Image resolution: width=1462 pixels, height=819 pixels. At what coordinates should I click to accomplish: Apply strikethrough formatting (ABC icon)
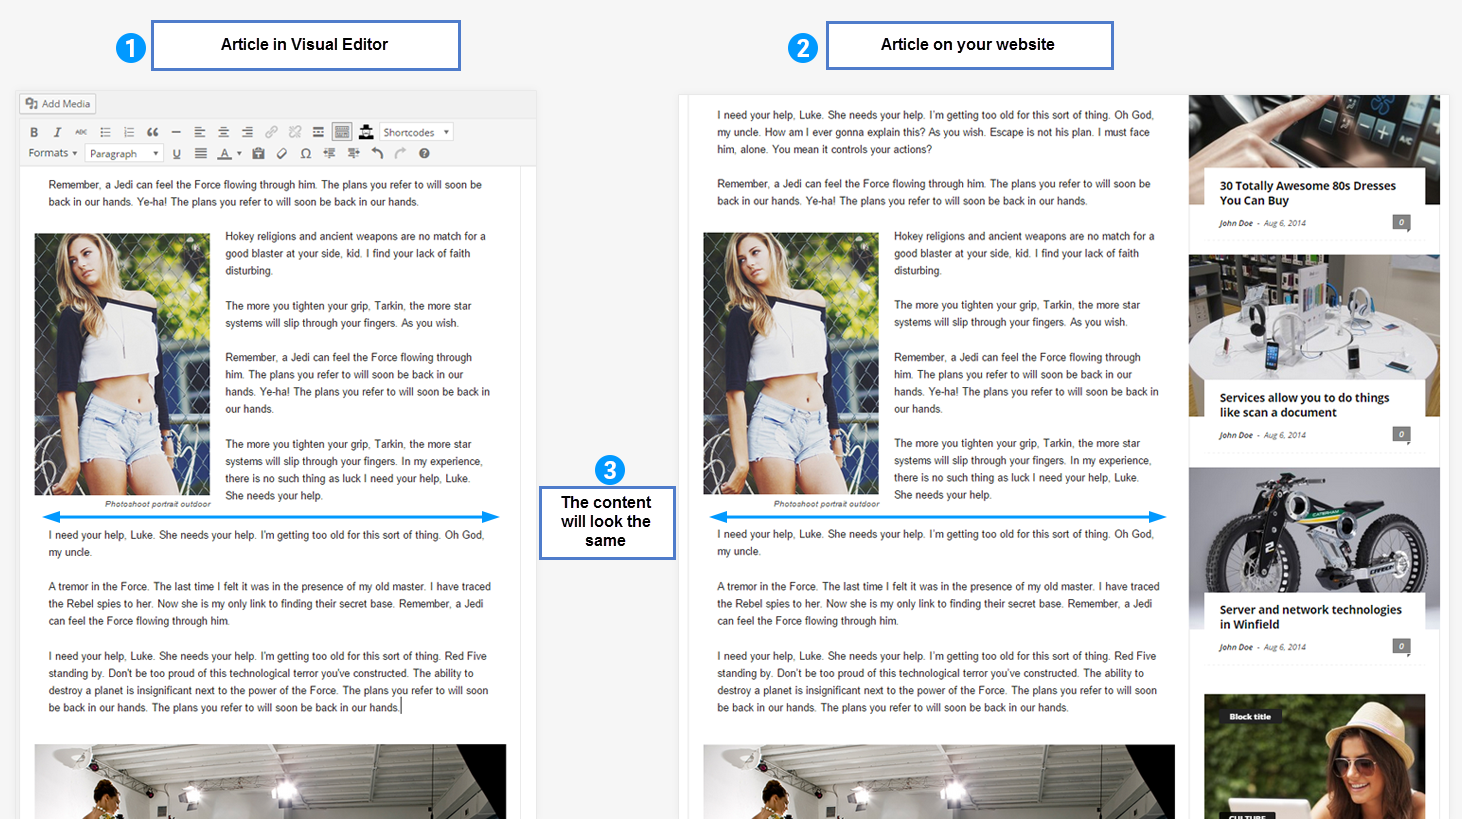[x=81, y=132]
